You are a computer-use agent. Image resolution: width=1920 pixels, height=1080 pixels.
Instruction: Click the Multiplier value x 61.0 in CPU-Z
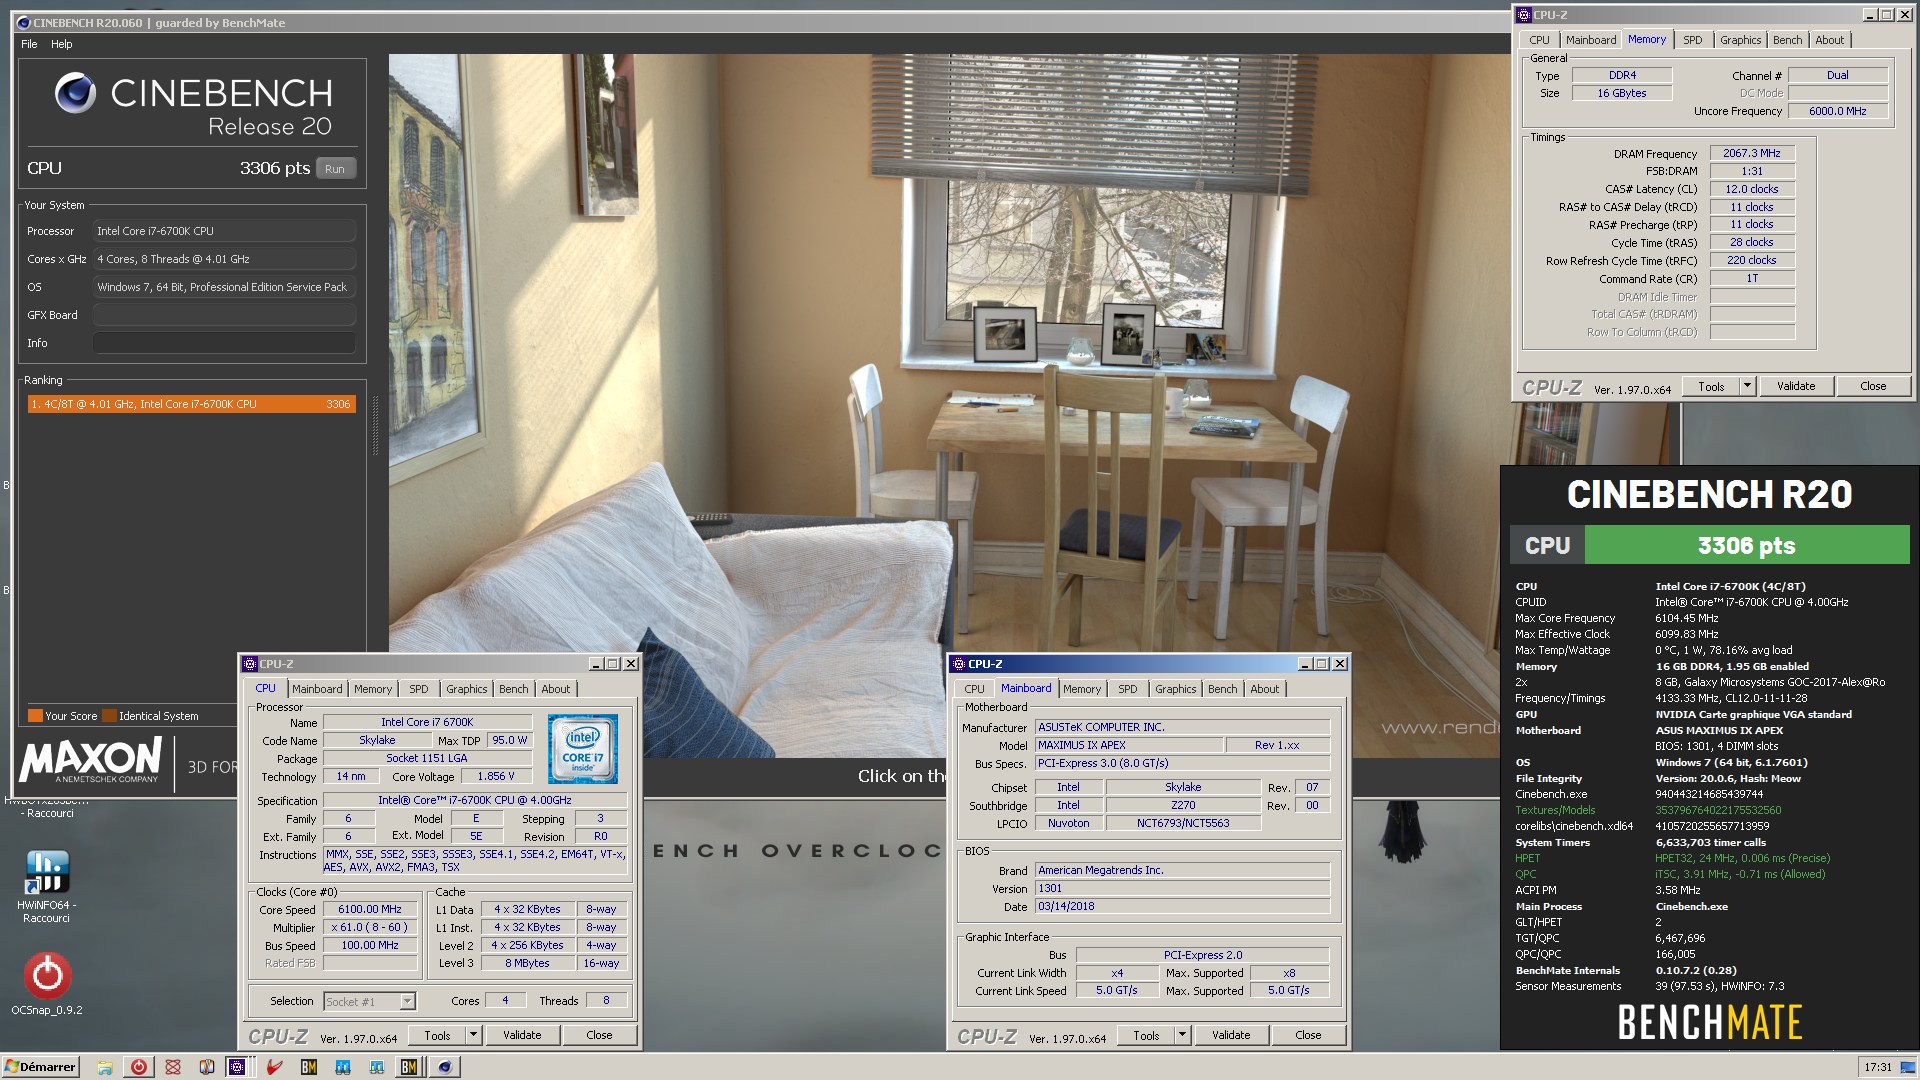pyautogui.click(x=370, y=928)
